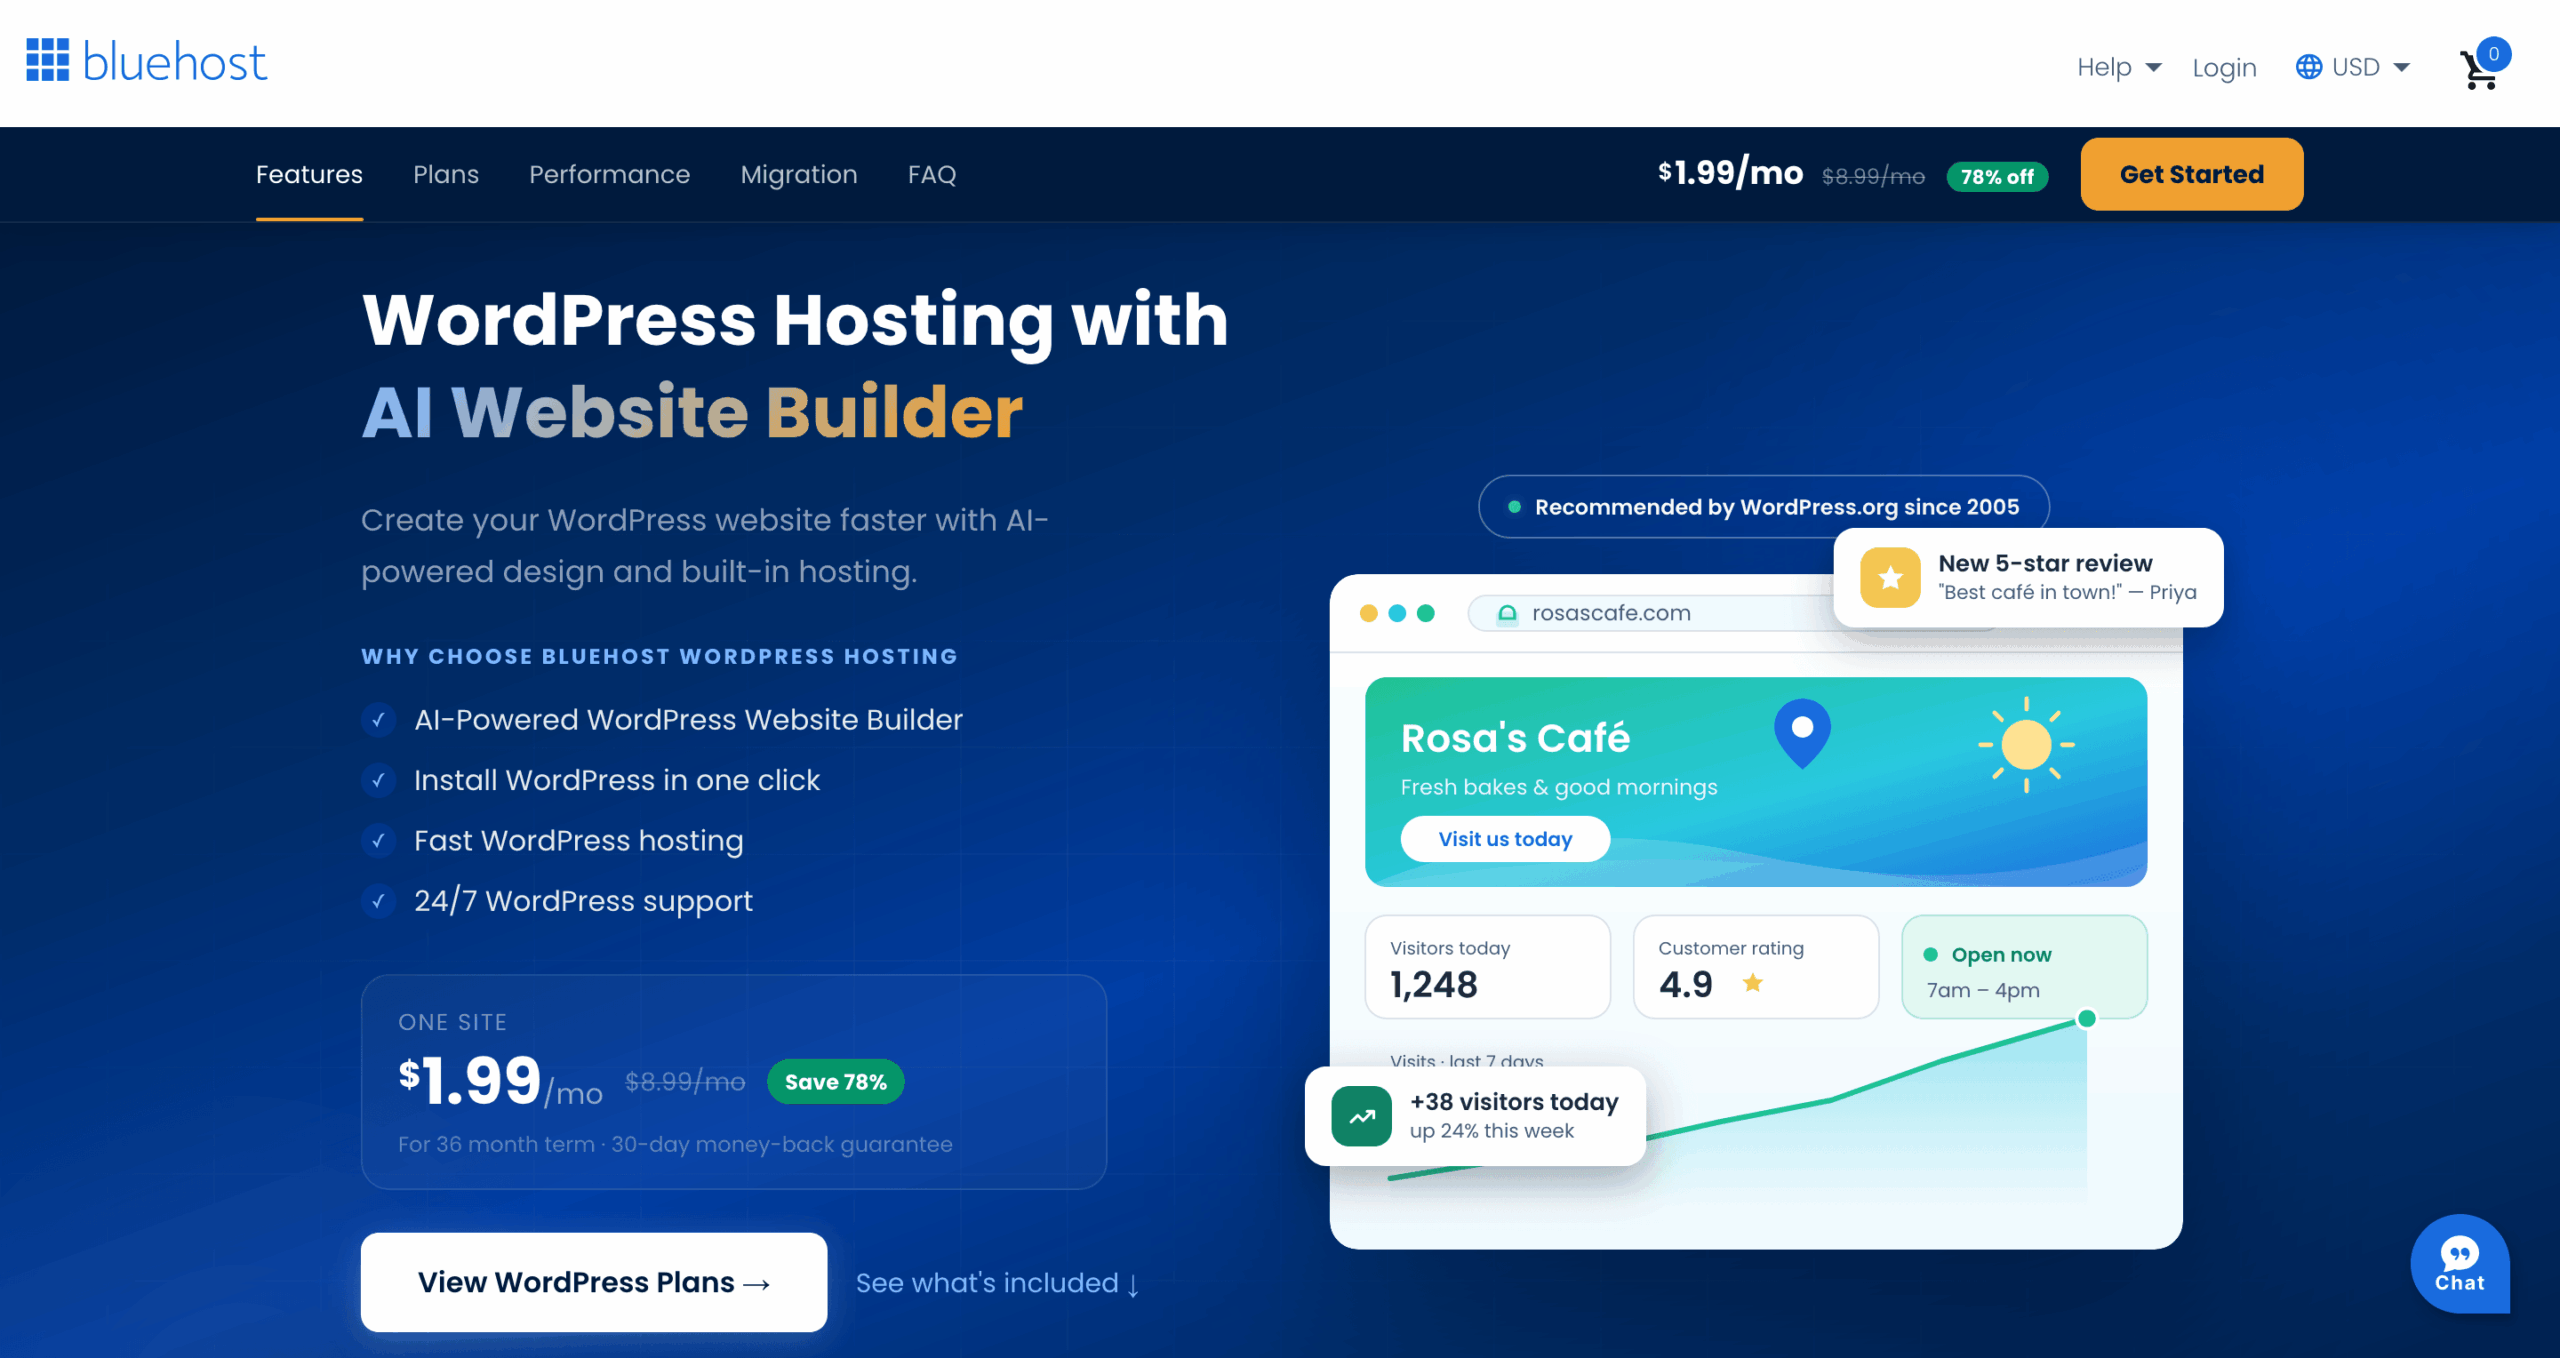Image resolution: width=2560 pixels, height=1358 pixels.
Task: Click the green trending-up visitors icon
Action: tap(1361, 1116)
